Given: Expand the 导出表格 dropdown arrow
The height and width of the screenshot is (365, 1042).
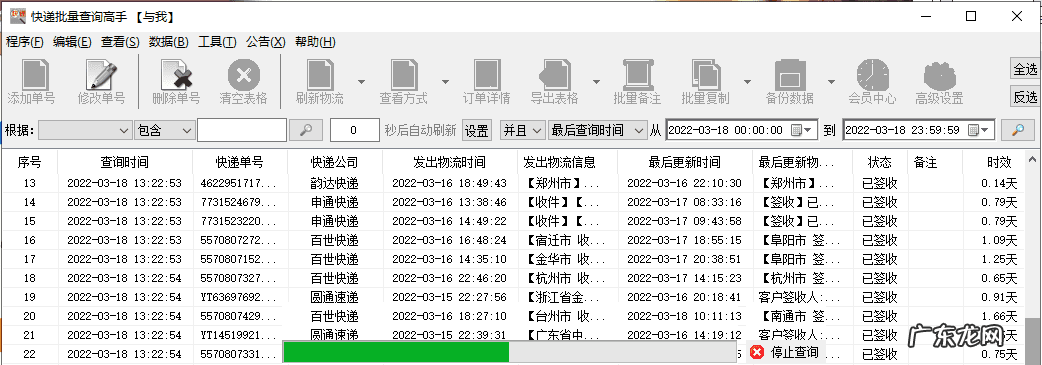Looking at the screenshot, I should point(596,82).
